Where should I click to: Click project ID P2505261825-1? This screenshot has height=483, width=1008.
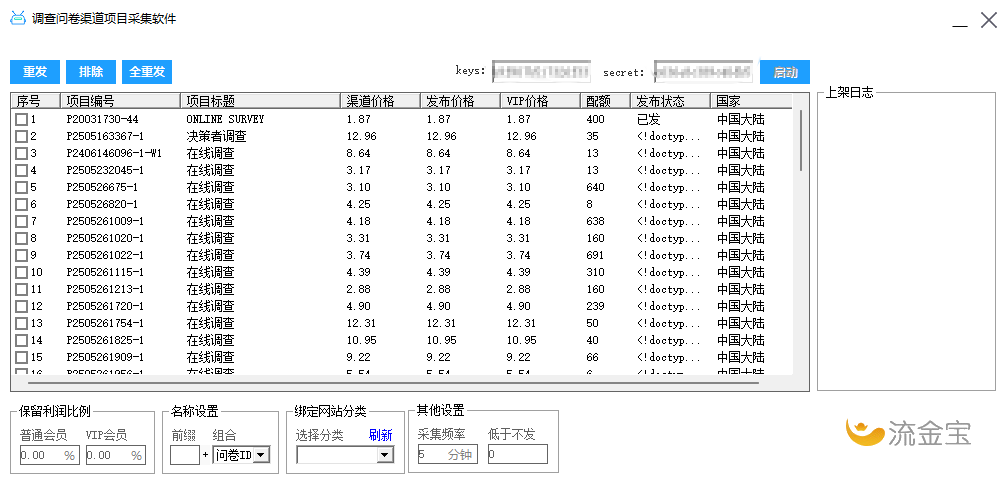pos(105,341)
